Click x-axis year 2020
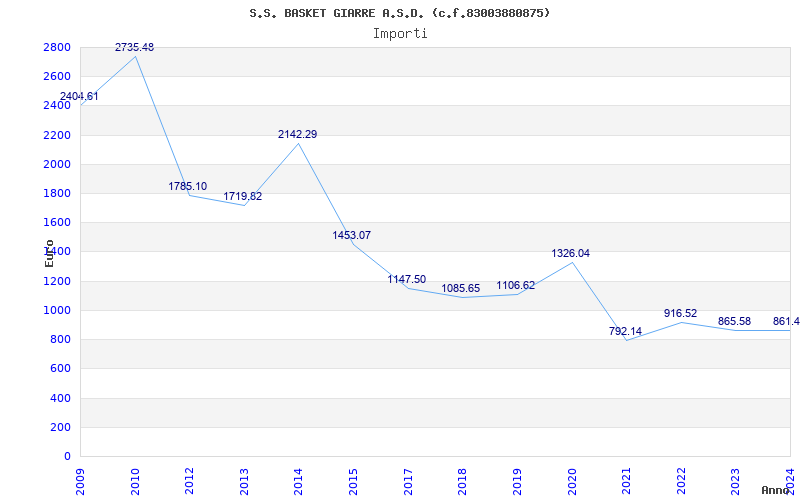Viewport: 800px width, 500px height. click(571, 481)
